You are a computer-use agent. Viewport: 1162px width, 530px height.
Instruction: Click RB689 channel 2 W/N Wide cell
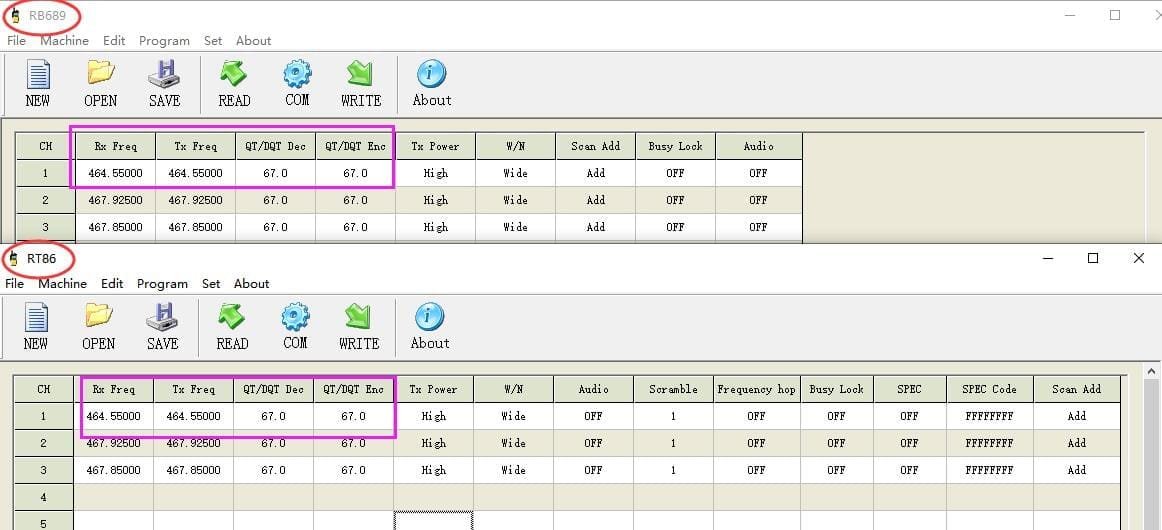[x=516, y=200]
